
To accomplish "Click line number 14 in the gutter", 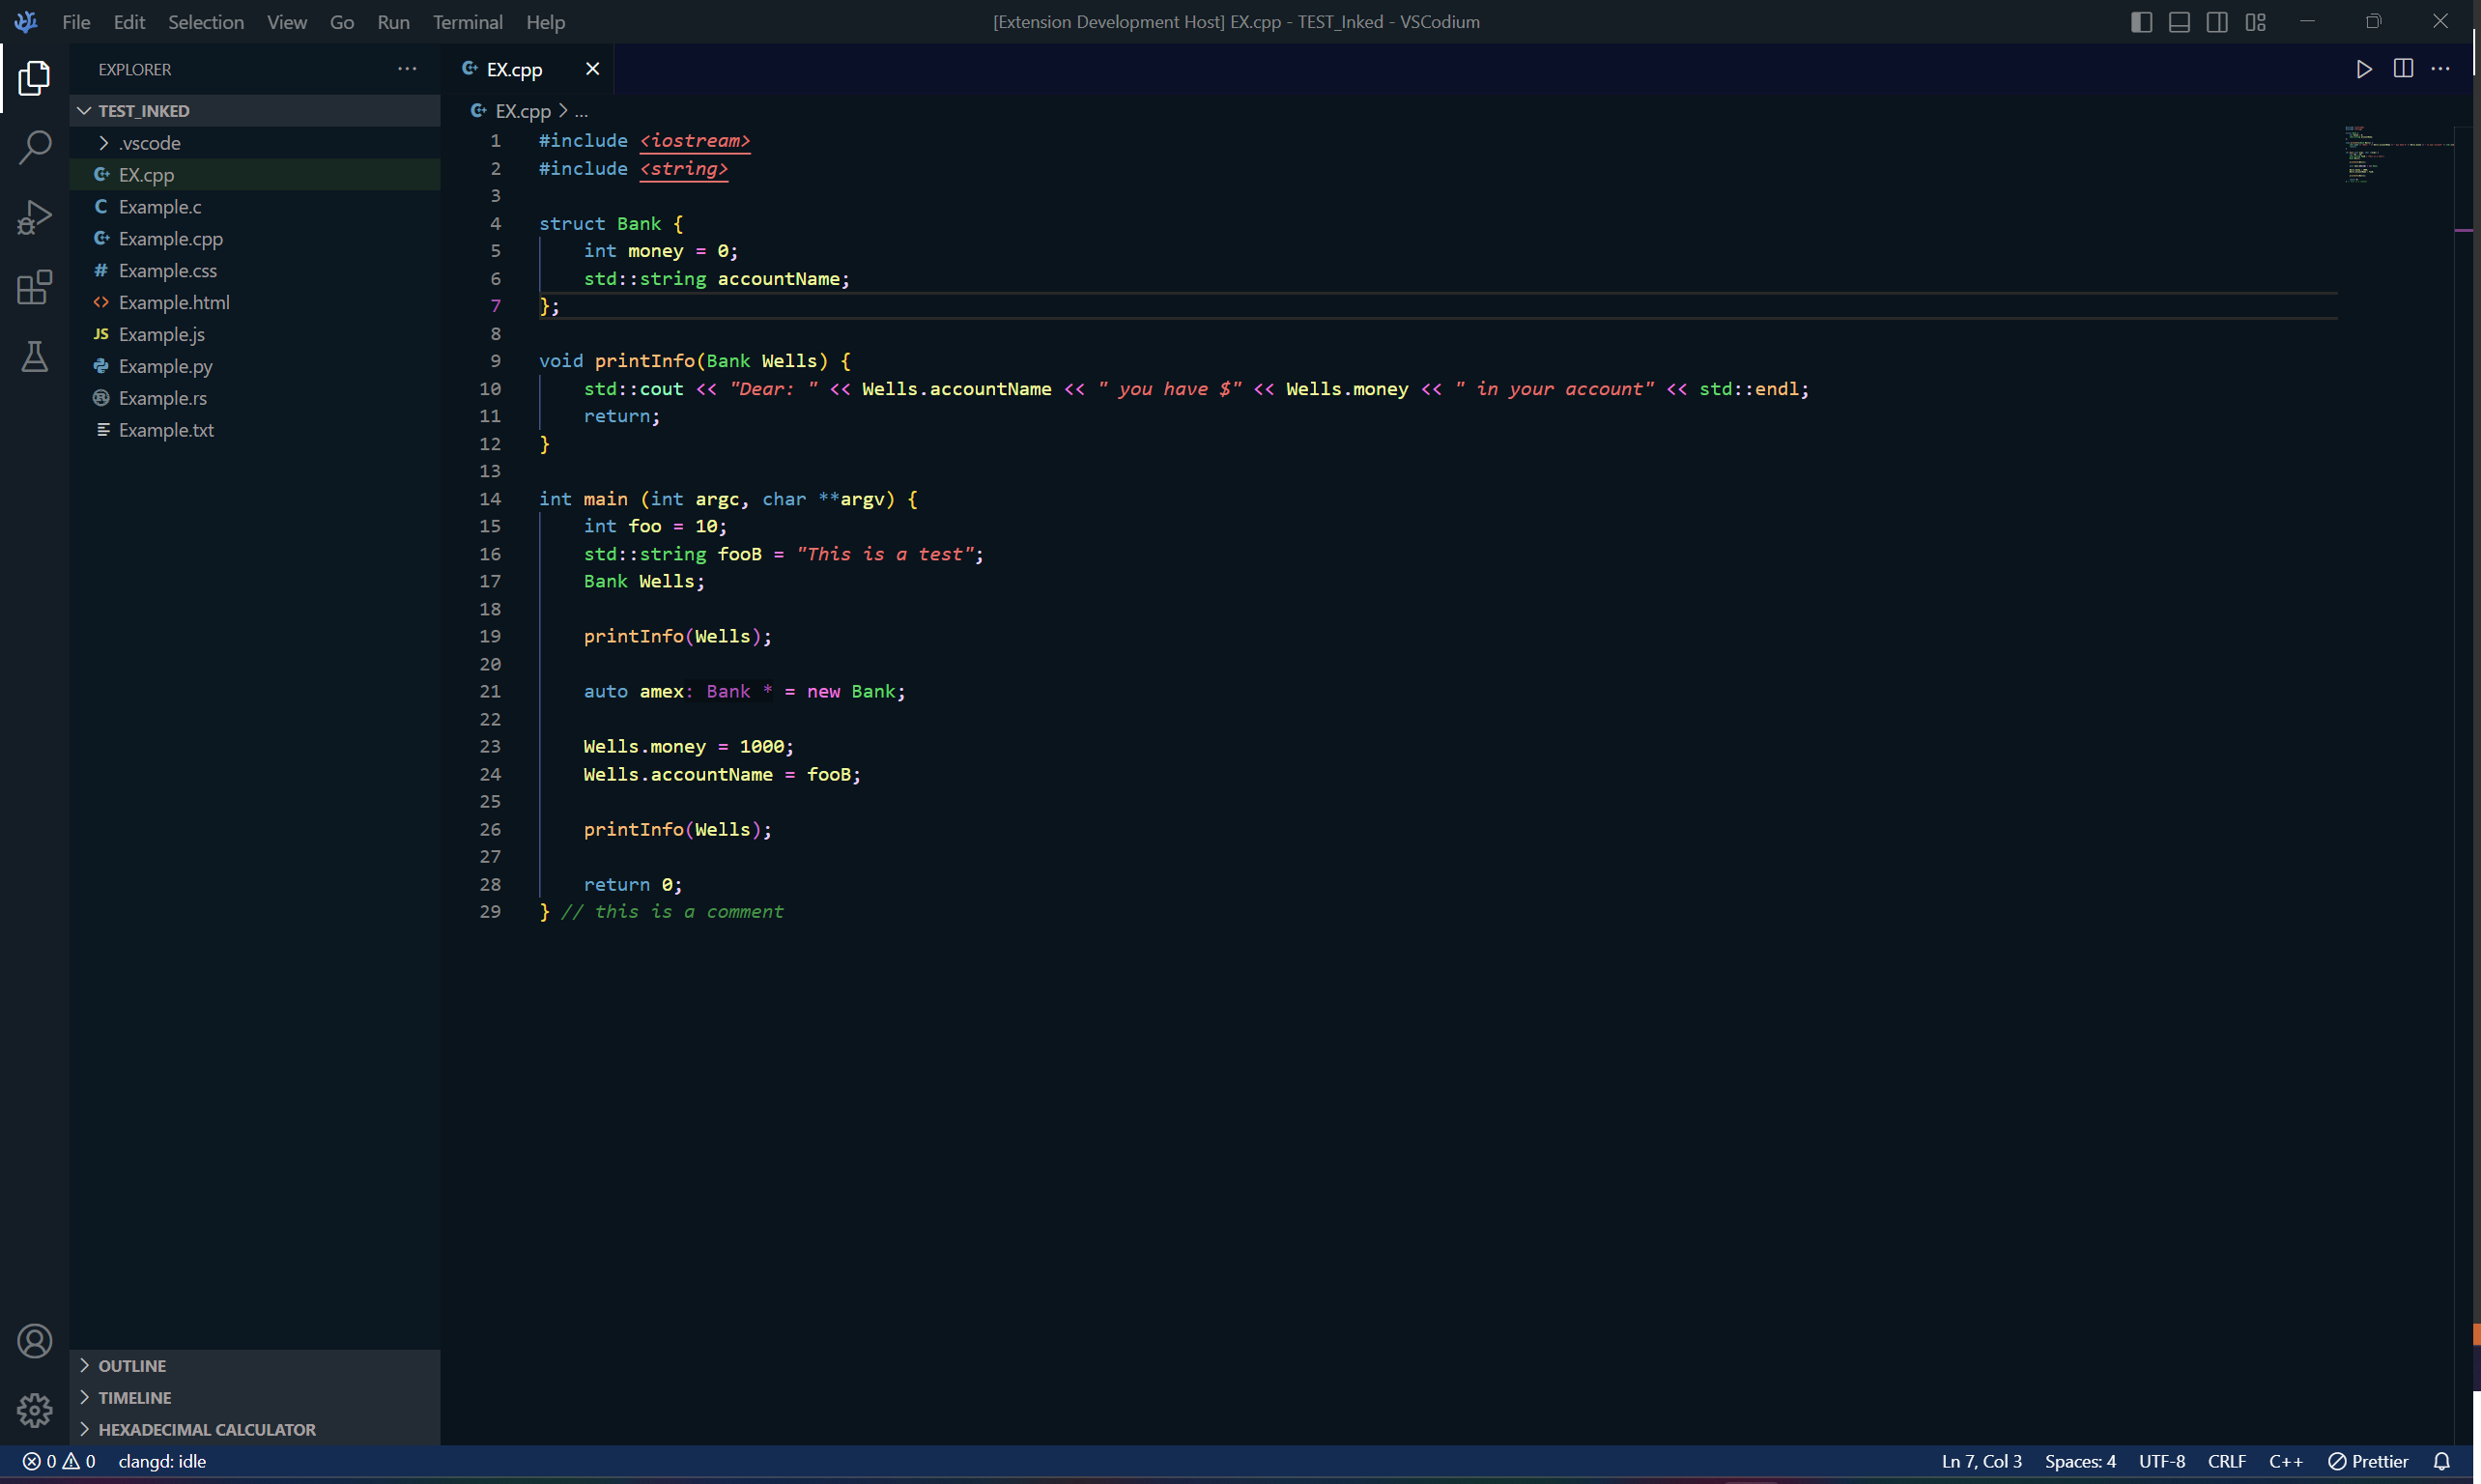I will (490, 498).
